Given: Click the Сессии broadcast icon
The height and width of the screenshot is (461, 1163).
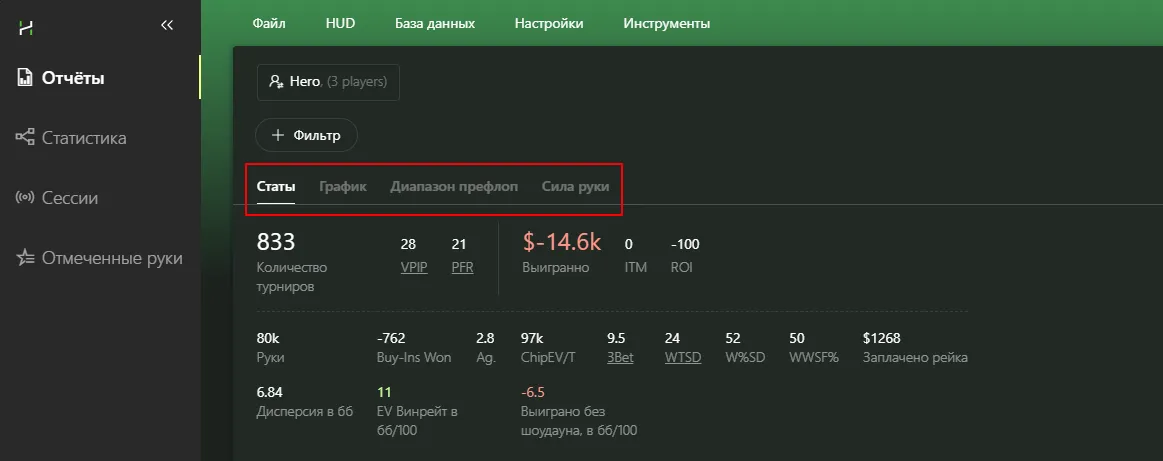Looking at the screenshot, I should (x=26, y=198).
